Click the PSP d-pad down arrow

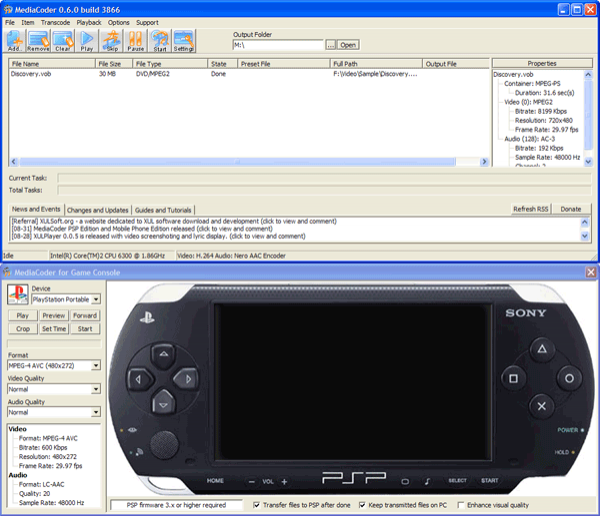(x=163, y=403)
